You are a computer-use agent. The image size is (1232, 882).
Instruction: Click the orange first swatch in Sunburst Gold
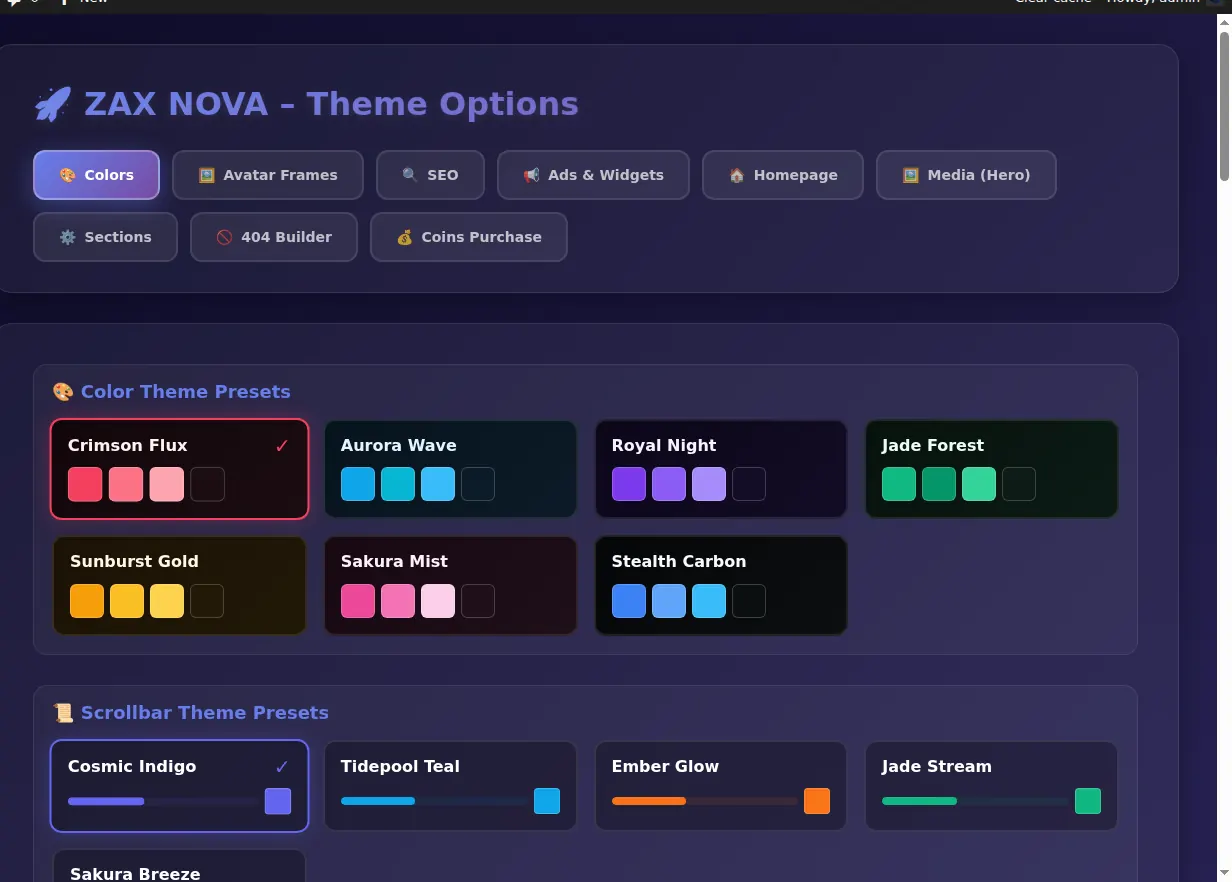coord(87,601)
